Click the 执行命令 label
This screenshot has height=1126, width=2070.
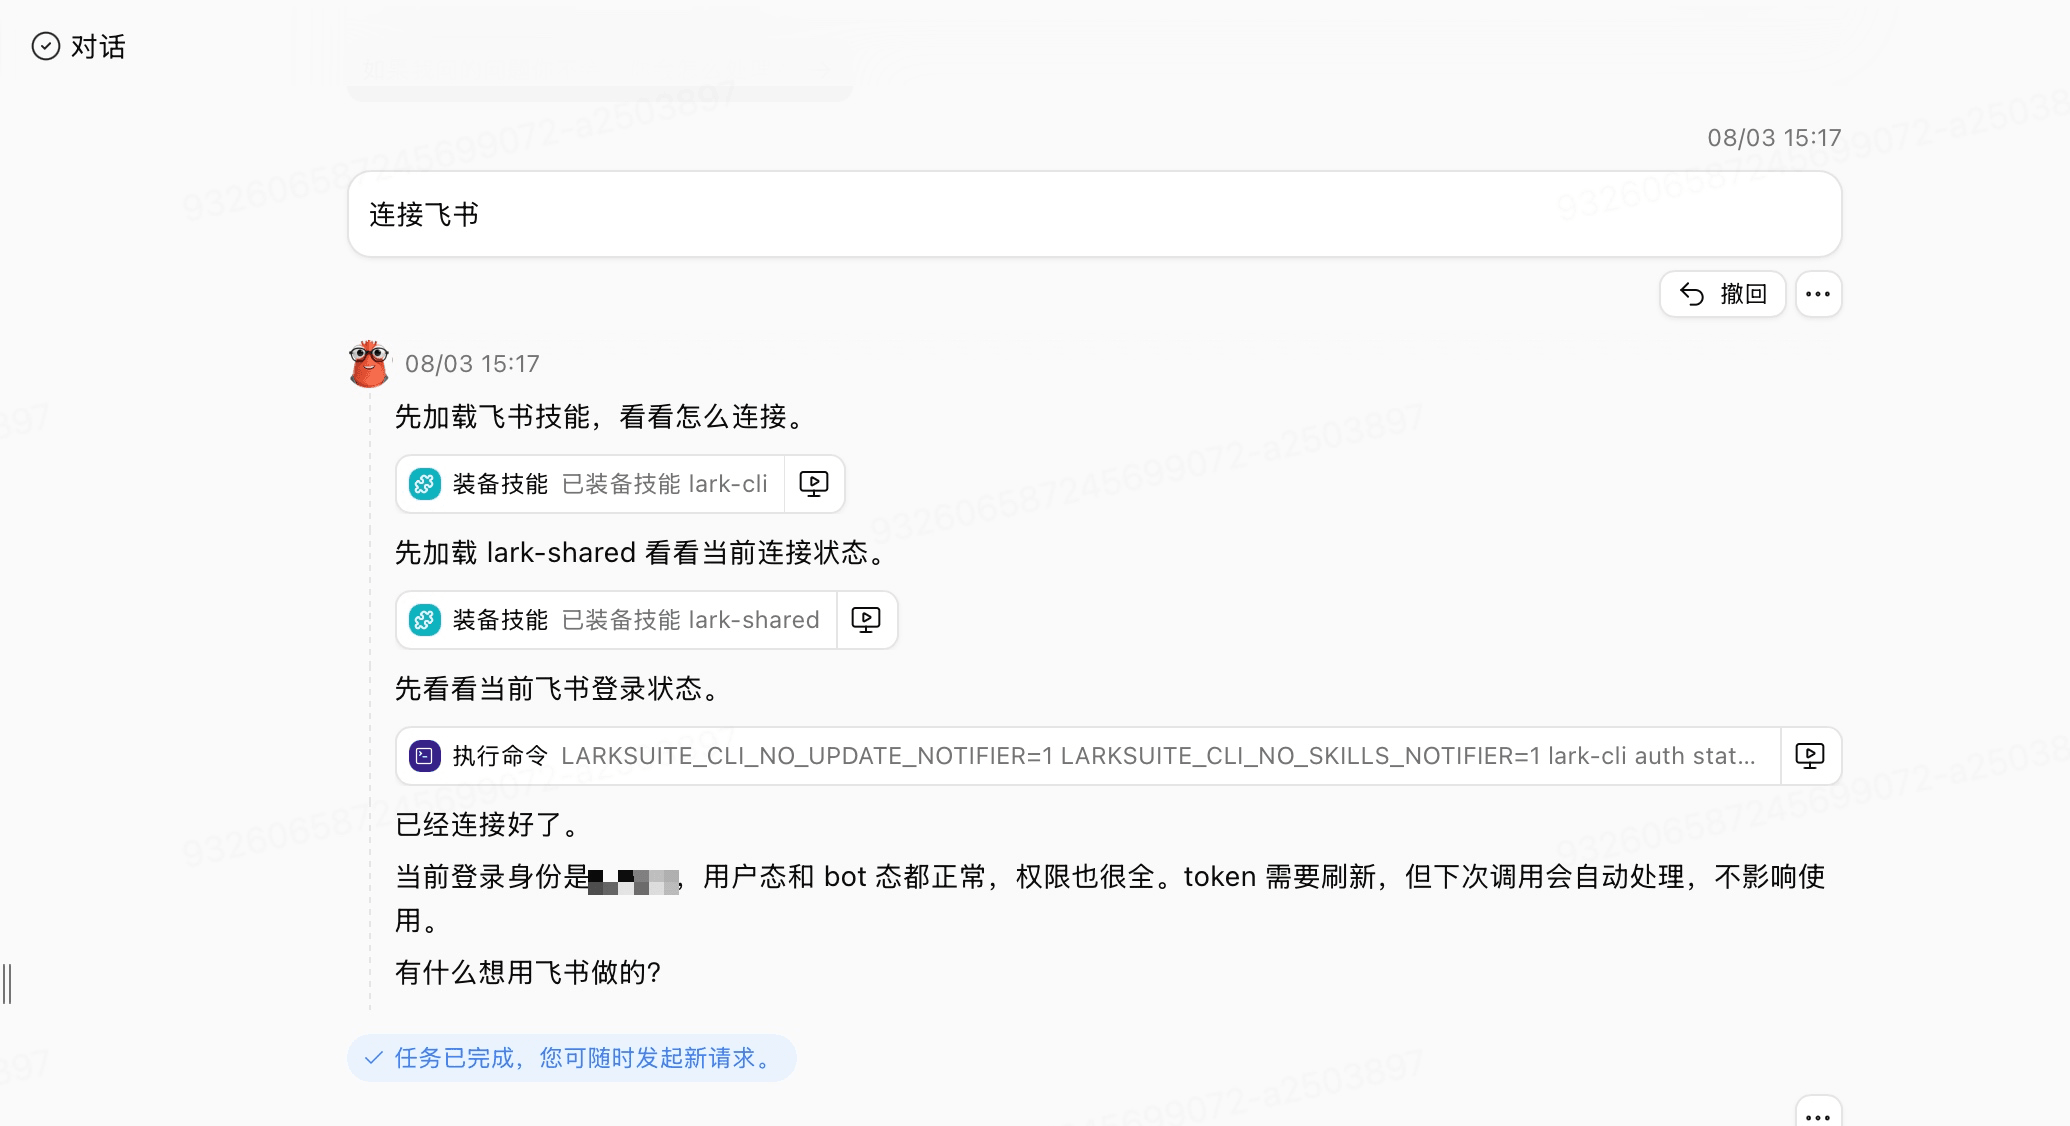(500, 756)
